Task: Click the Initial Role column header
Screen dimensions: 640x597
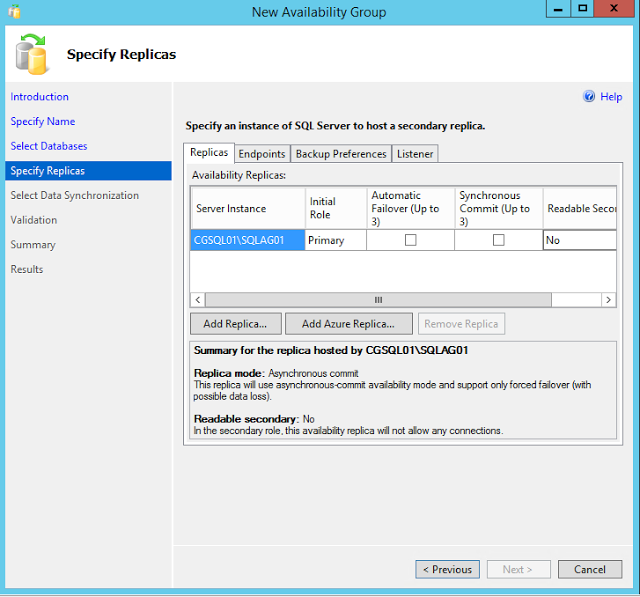Action: pos(336,208)
